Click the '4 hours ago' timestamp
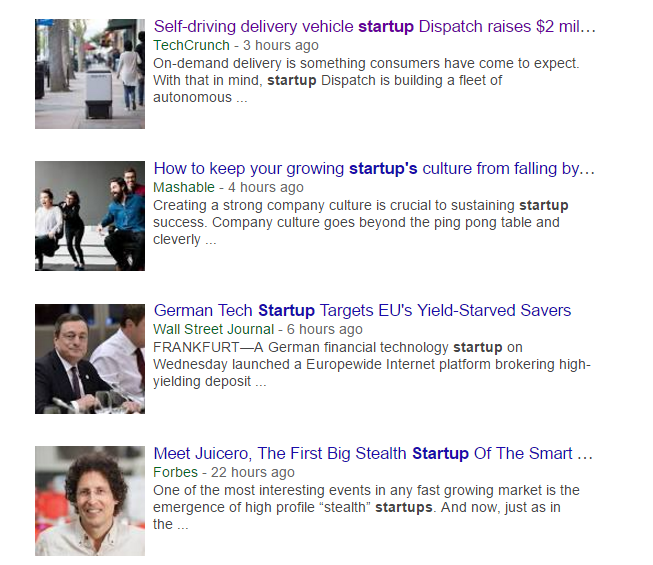The image size is (653, 565). pyautogui.click(x=266, y=187)
